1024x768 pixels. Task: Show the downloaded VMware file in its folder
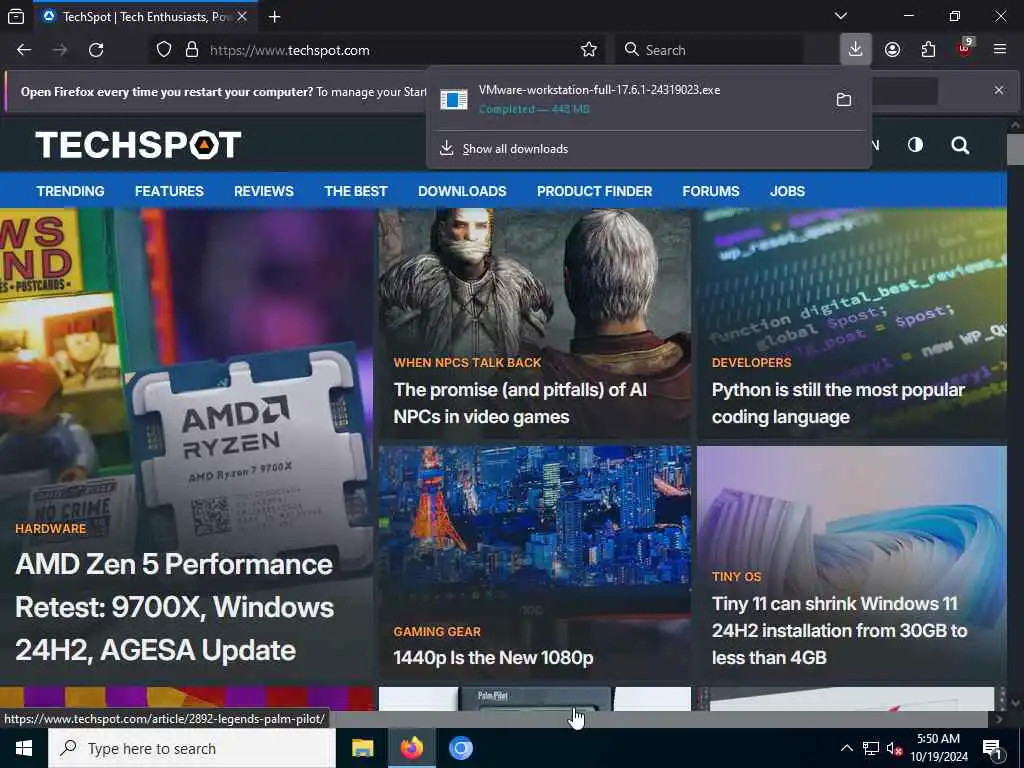844,100
